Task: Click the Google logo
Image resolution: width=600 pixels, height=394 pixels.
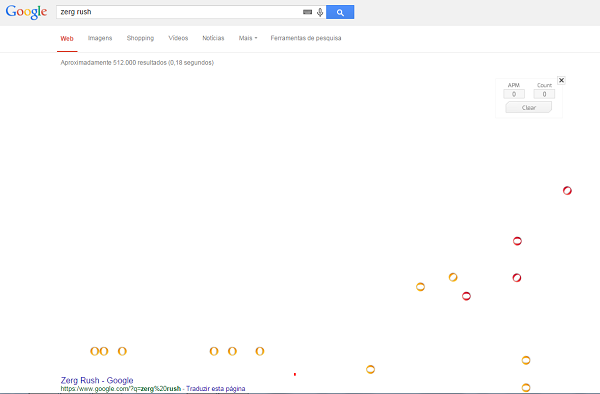Action: point(26,12)
